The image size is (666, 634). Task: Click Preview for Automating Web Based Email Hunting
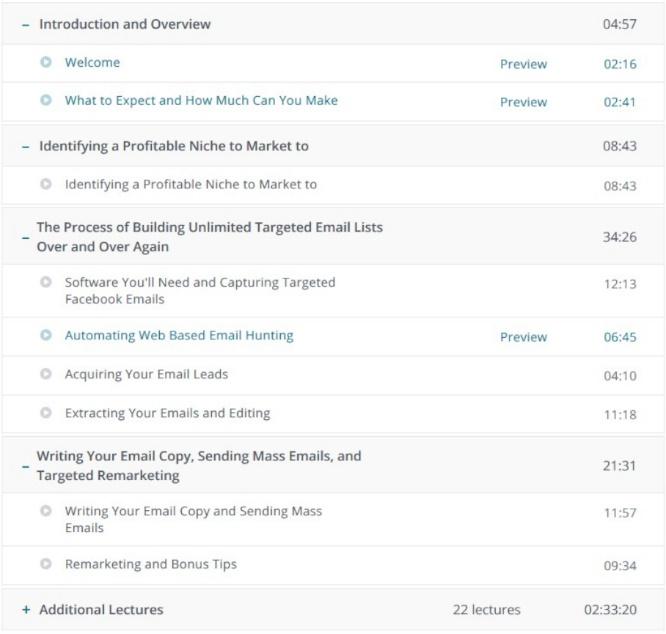(523, 337)
